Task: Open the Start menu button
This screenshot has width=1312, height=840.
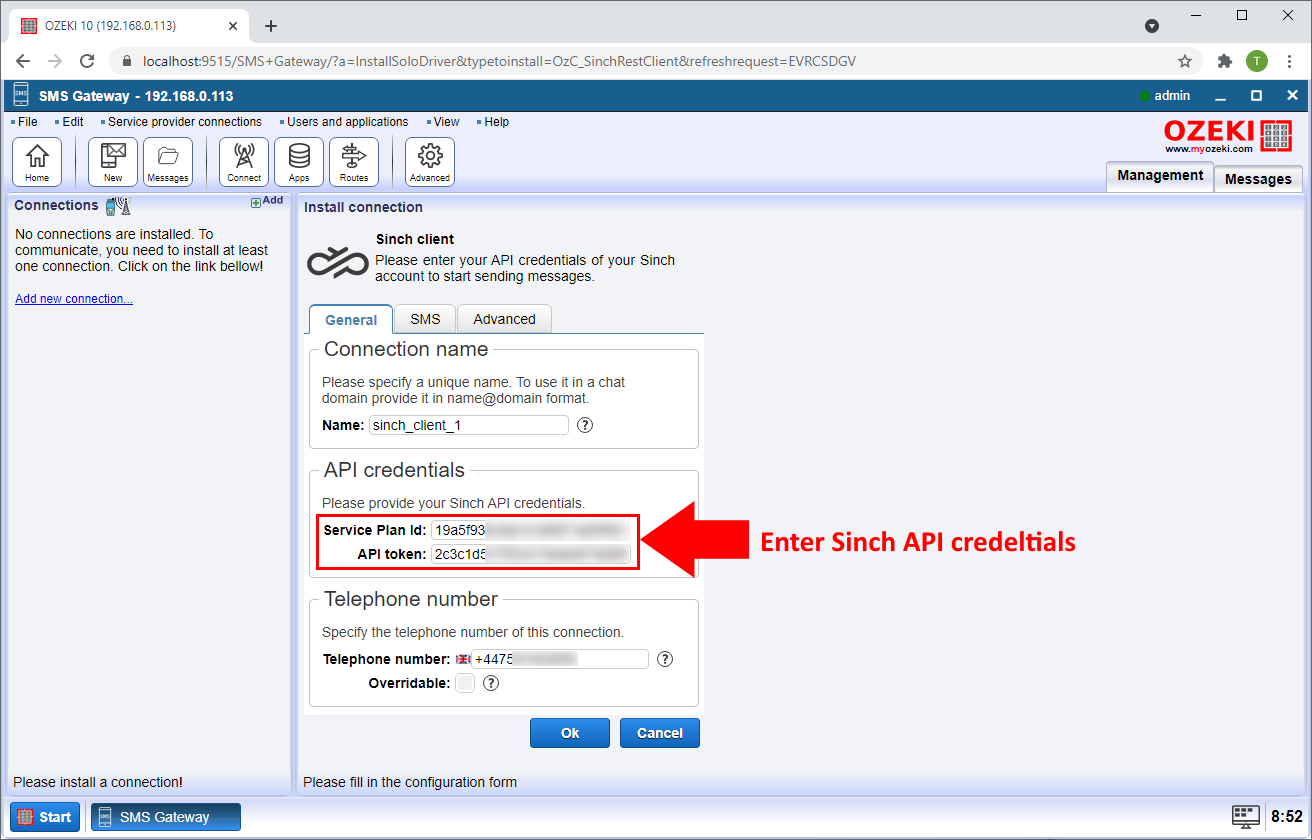Action: (45, 817)
